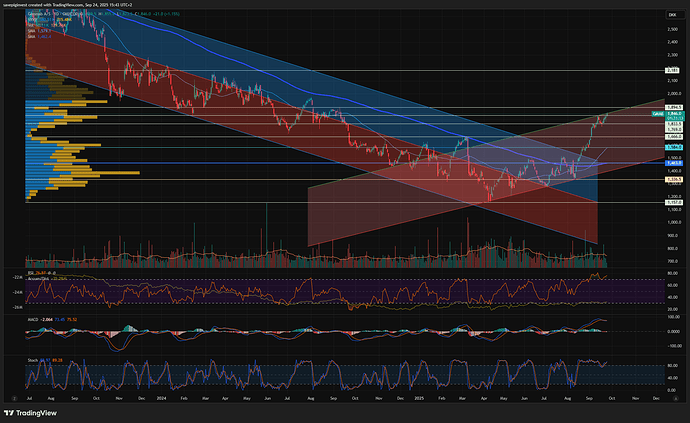Viewport: 690px width, 423px height.
Task: Open the DKK currency selector
Action: tap(671, 14)
